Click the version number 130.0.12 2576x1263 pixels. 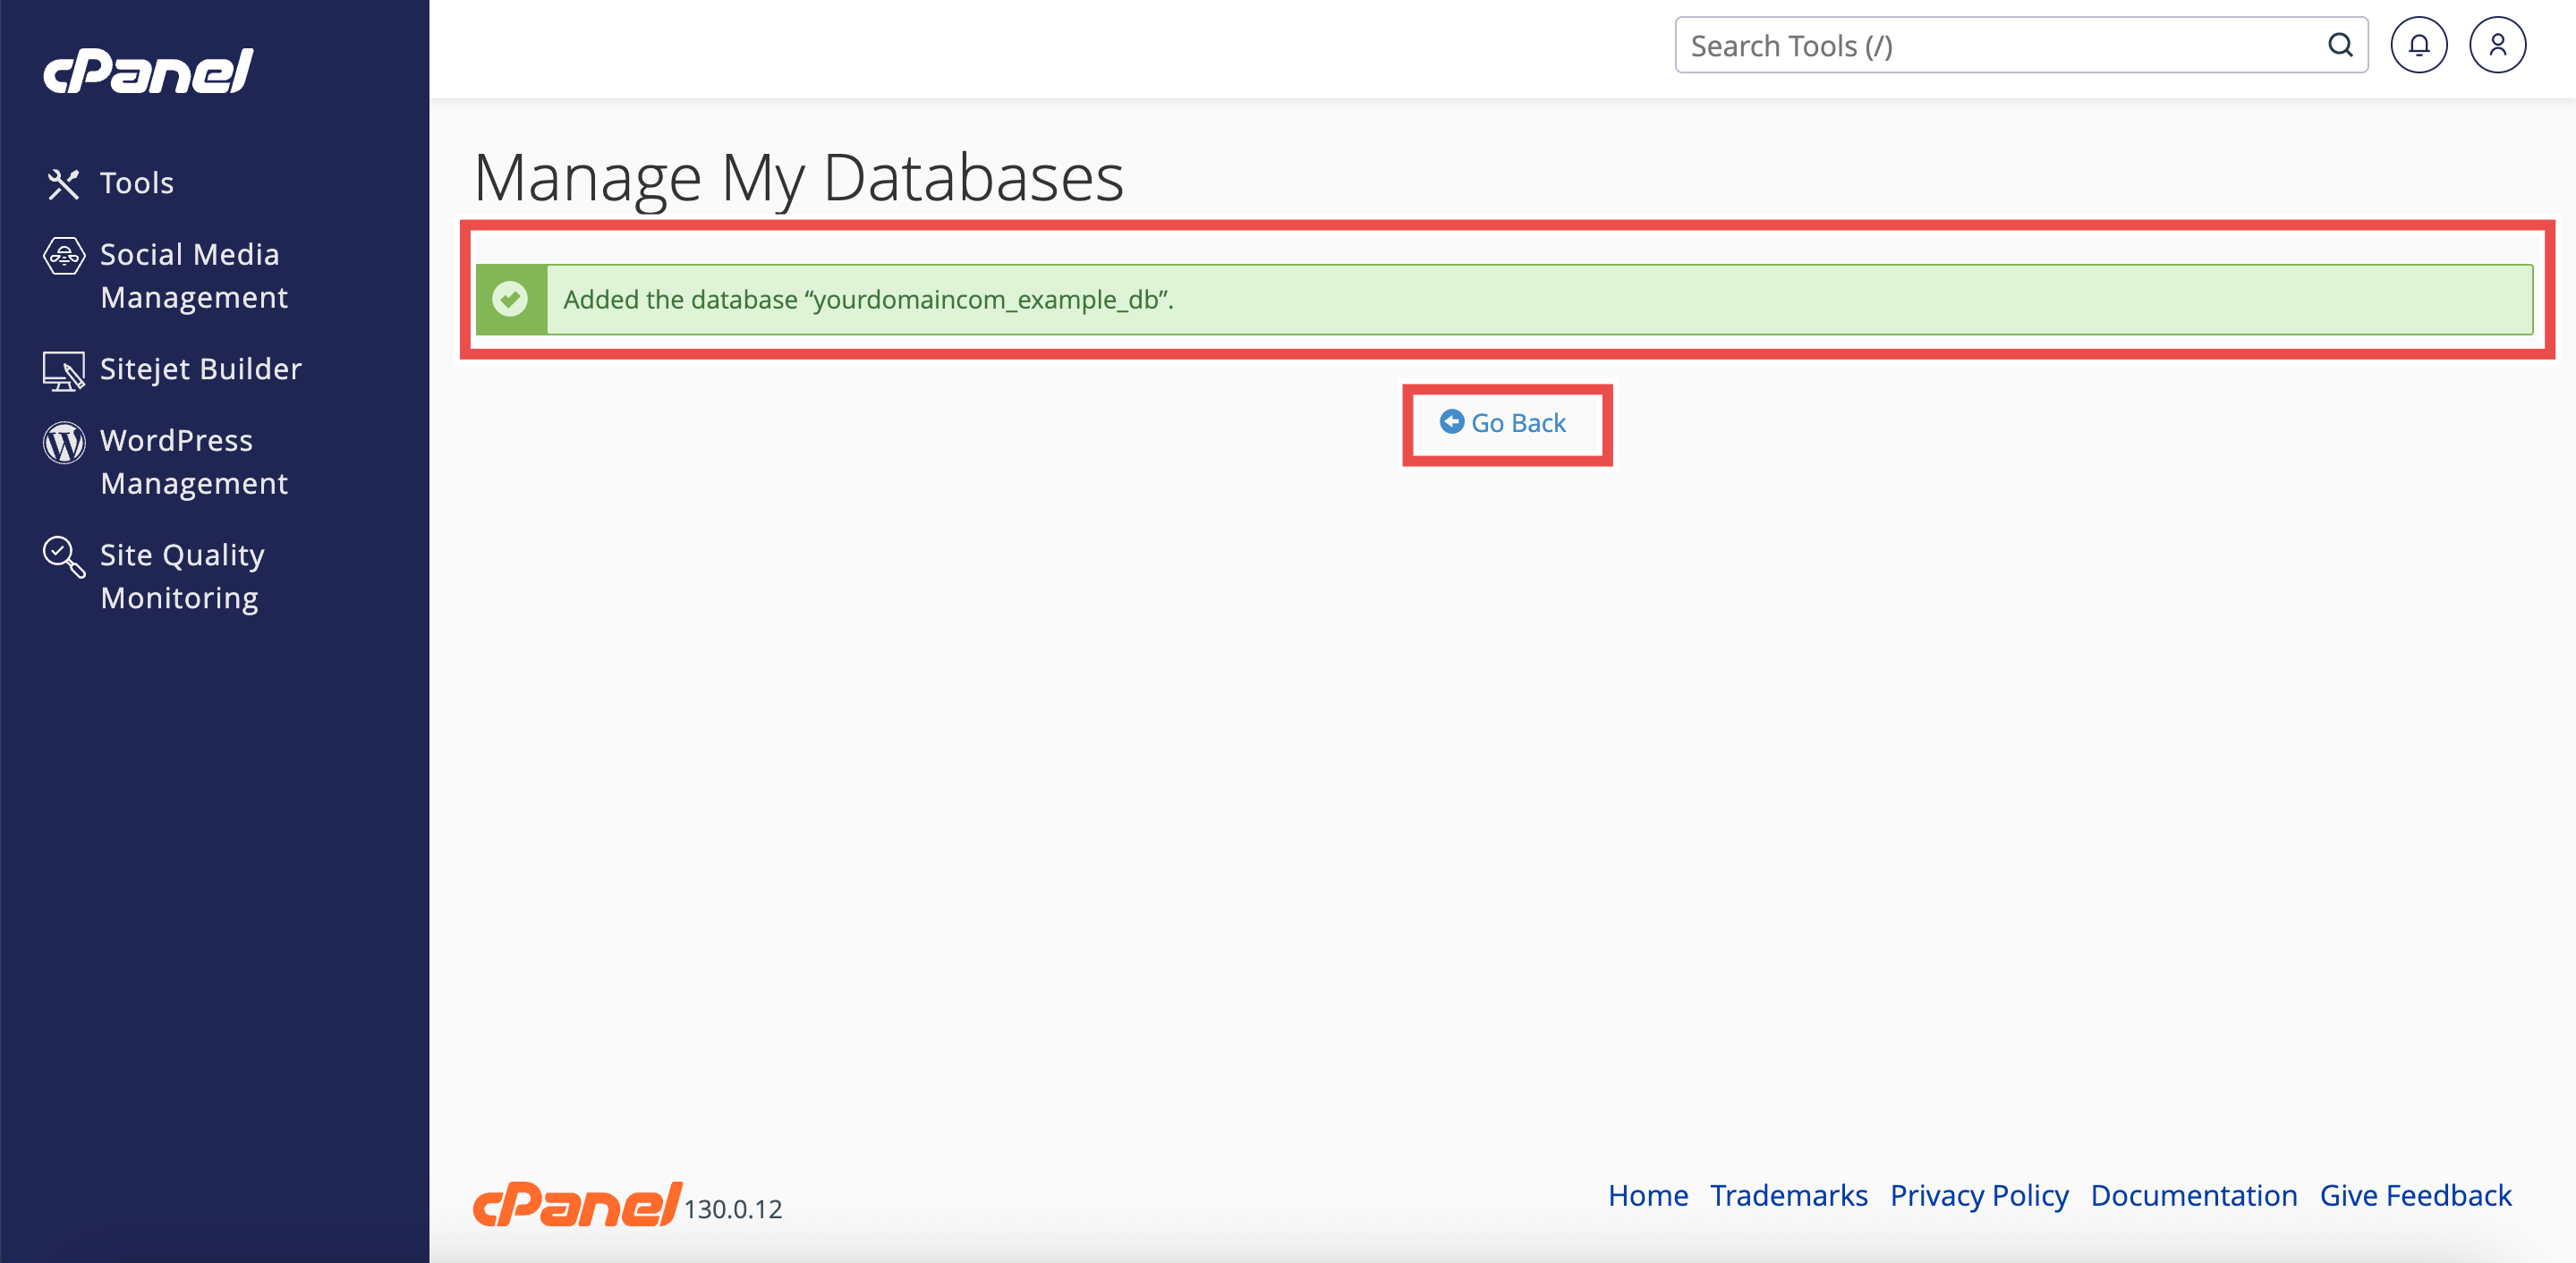click(x=733, y=1210)
